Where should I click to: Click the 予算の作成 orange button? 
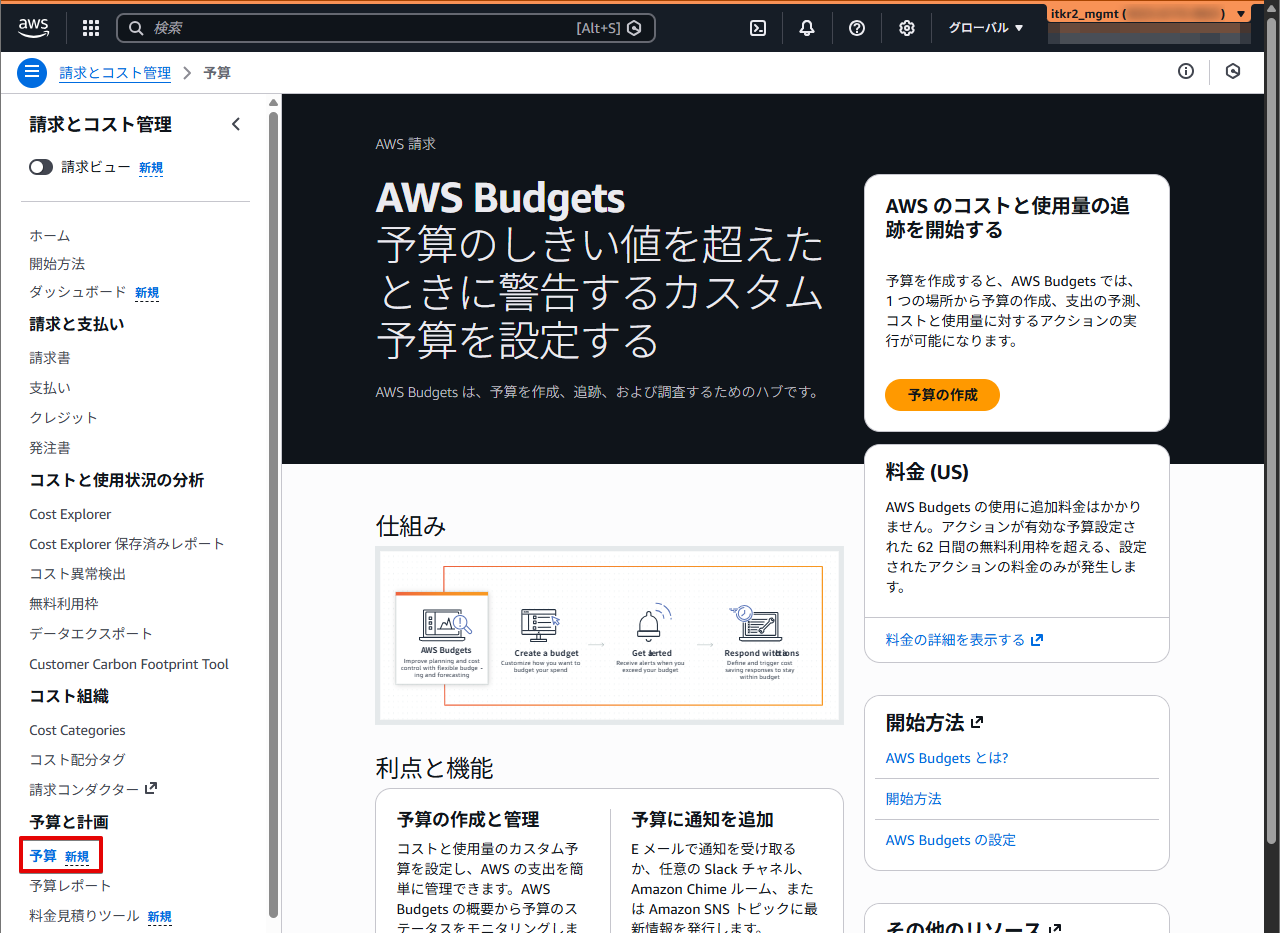click(x=942, y=395)
